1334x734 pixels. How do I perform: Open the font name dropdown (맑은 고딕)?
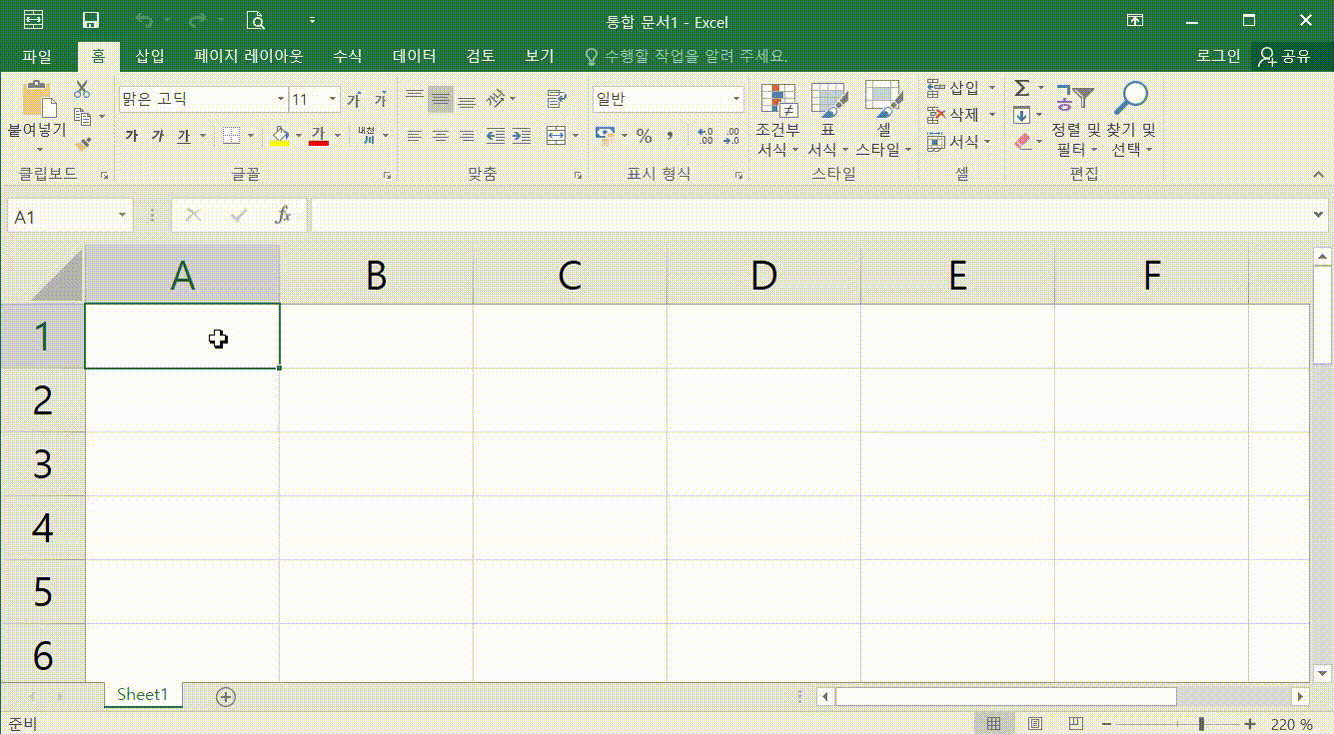281,99
